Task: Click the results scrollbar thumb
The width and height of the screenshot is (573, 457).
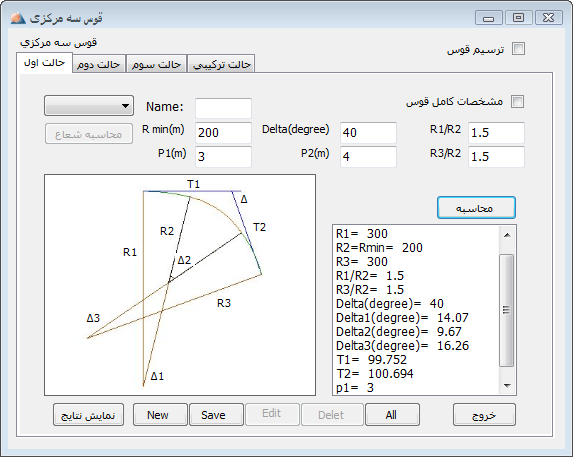Action: [506, 310]
